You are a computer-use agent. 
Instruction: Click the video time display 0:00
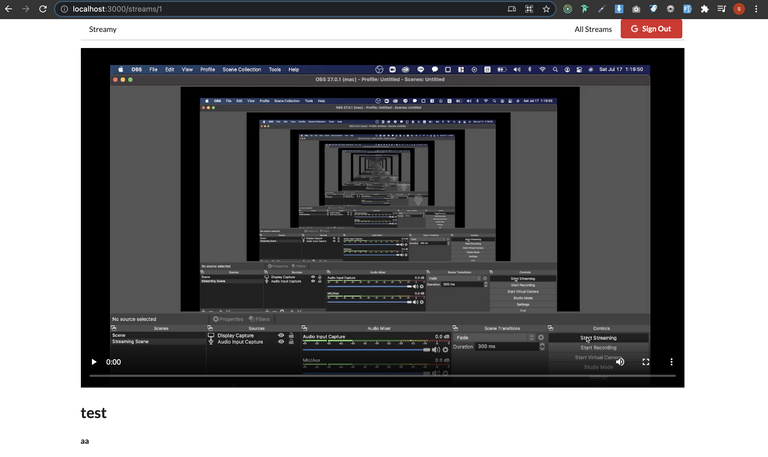(113, 362)
